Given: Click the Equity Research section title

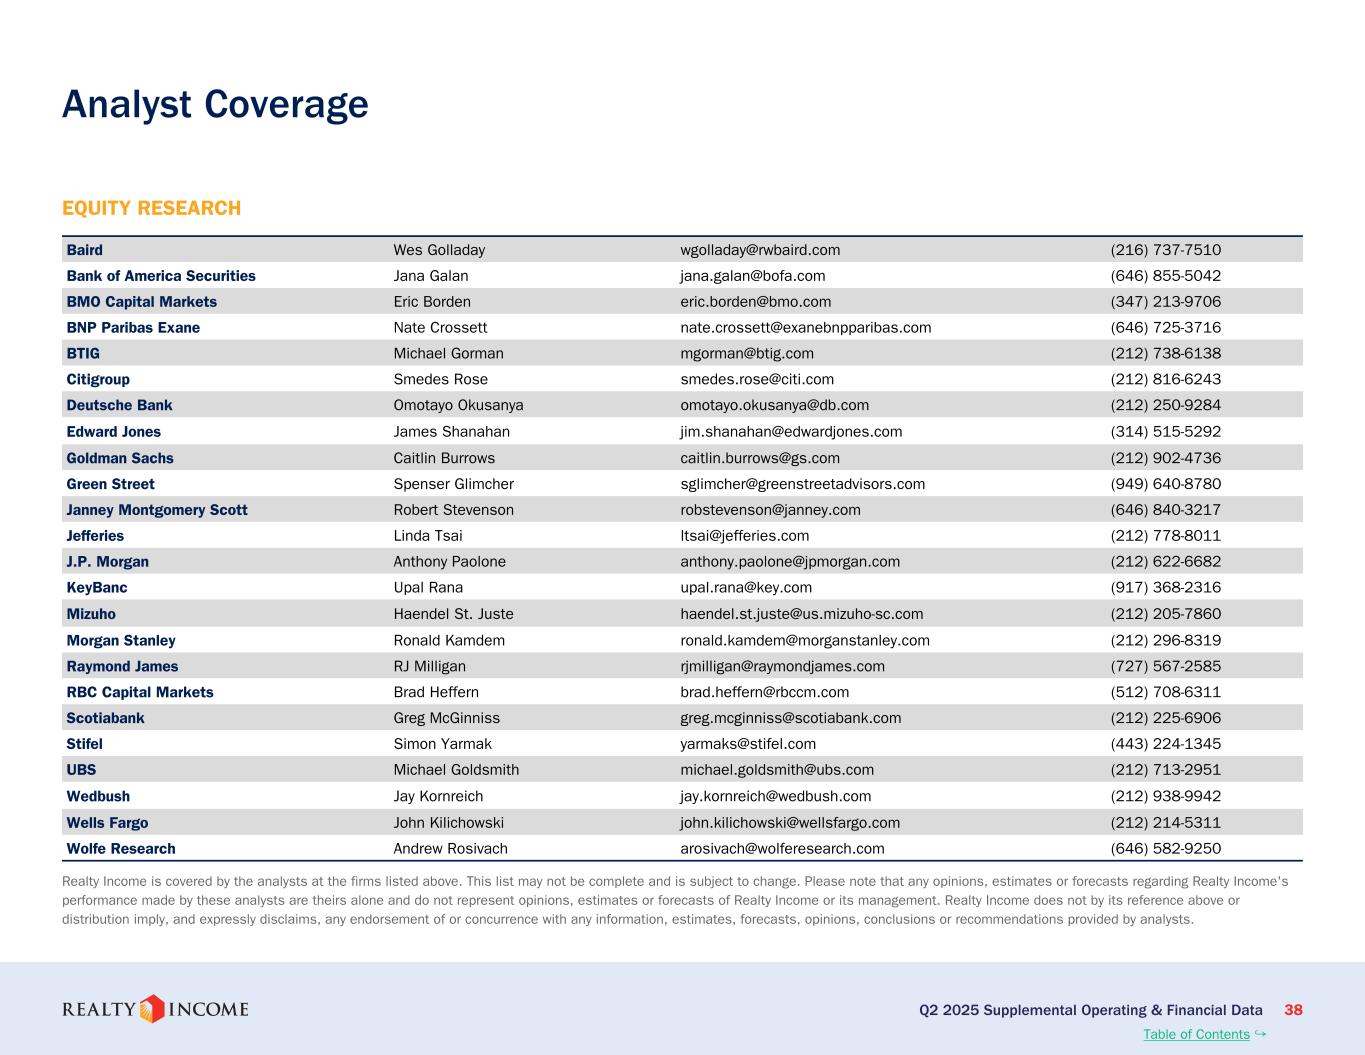Looking at the screenshot, I should [x=151, y=208].
